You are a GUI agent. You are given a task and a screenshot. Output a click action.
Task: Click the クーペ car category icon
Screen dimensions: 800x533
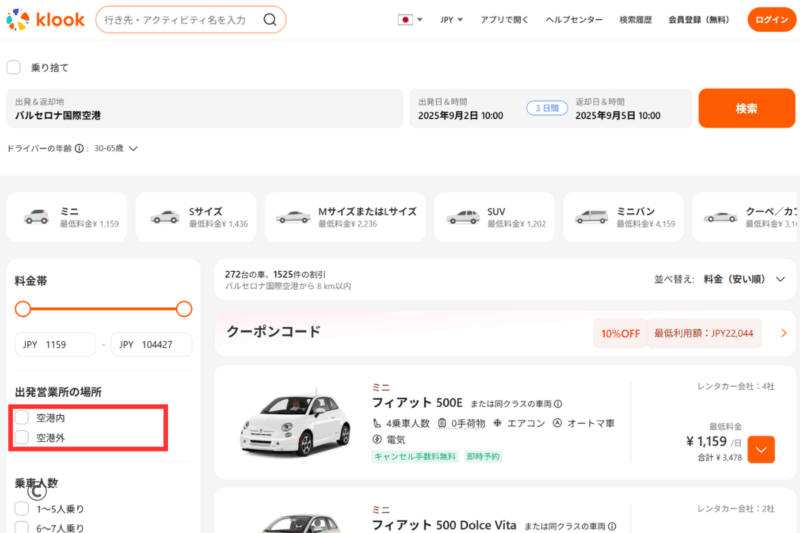[x=720, y=217]
